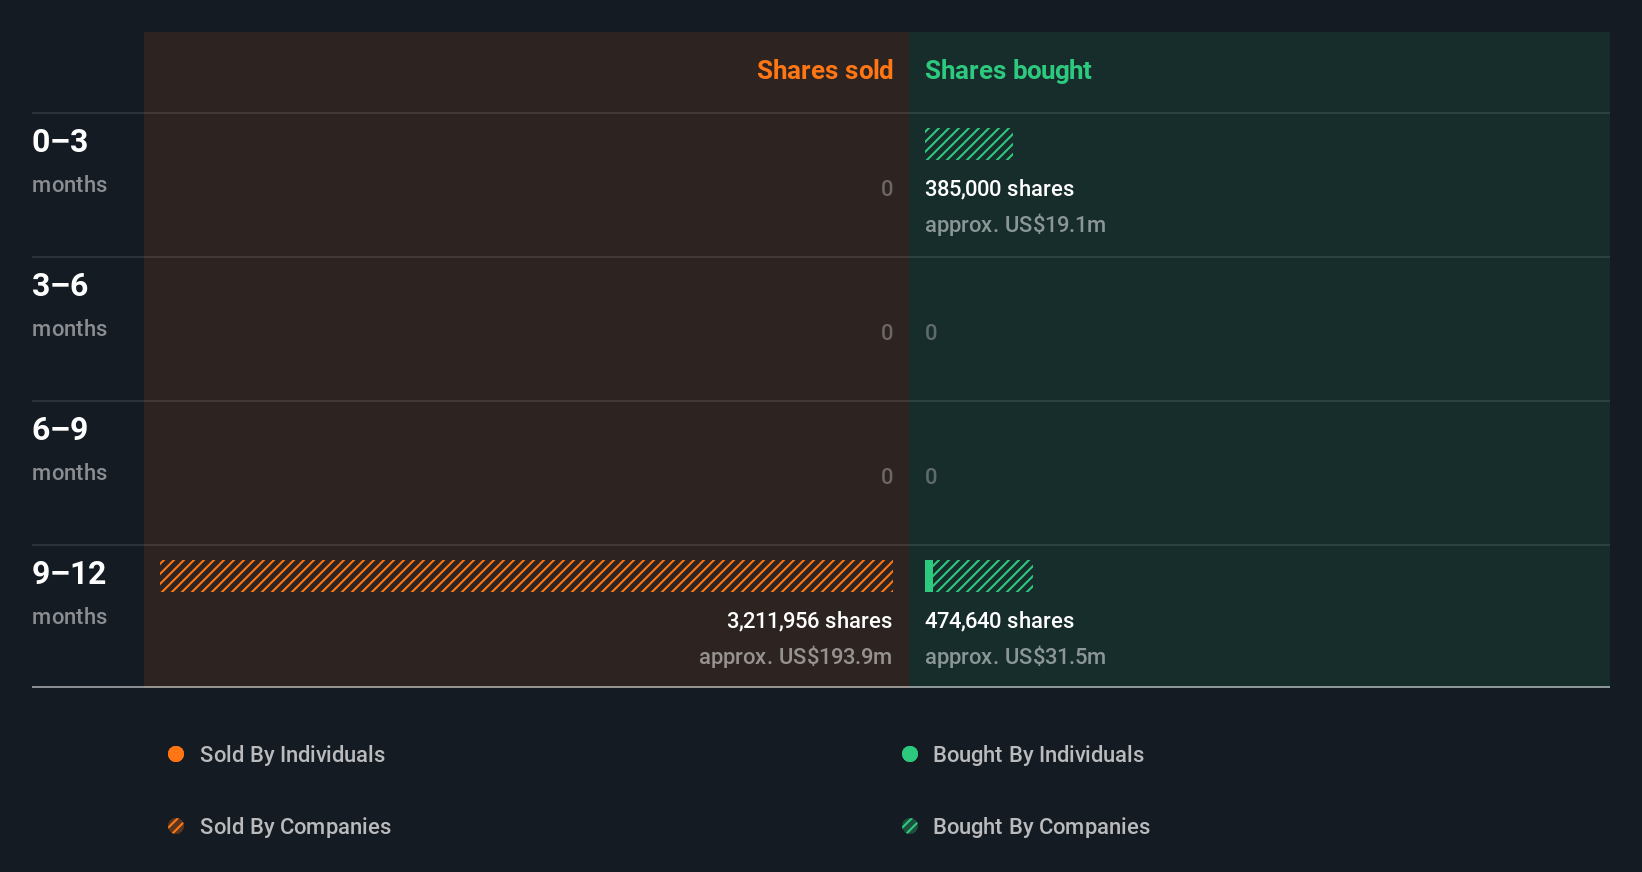Select the Sold By Companies legend label
Viewport: 1642px width, 872px height.
[x=295, y=826]
